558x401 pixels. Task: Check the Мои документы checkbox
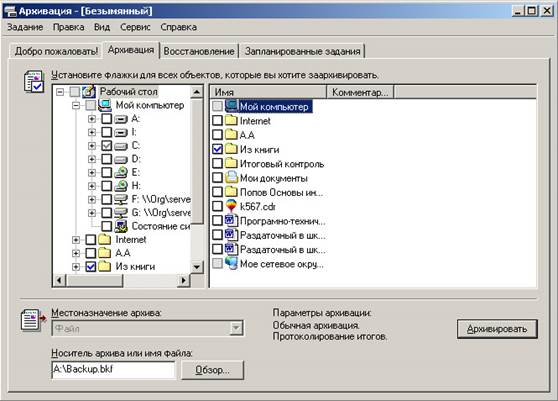pyautogui.click(x=217, y=178)
